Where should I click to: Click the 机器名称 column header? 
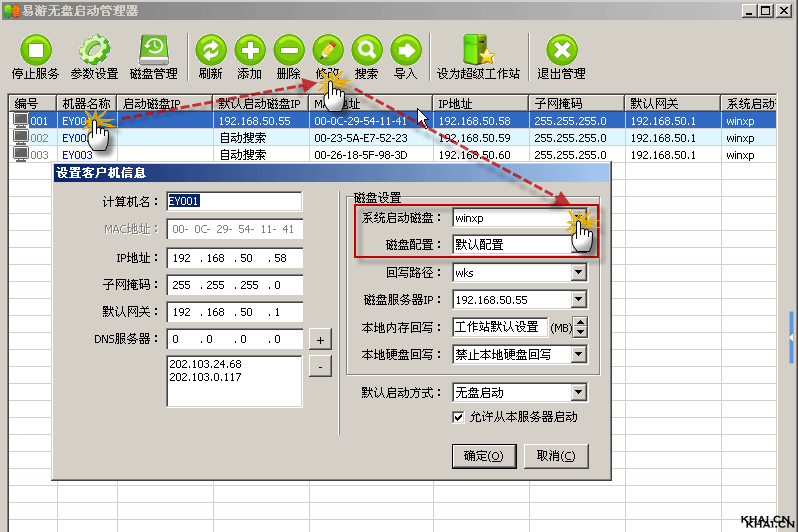[x=86, y=103]
